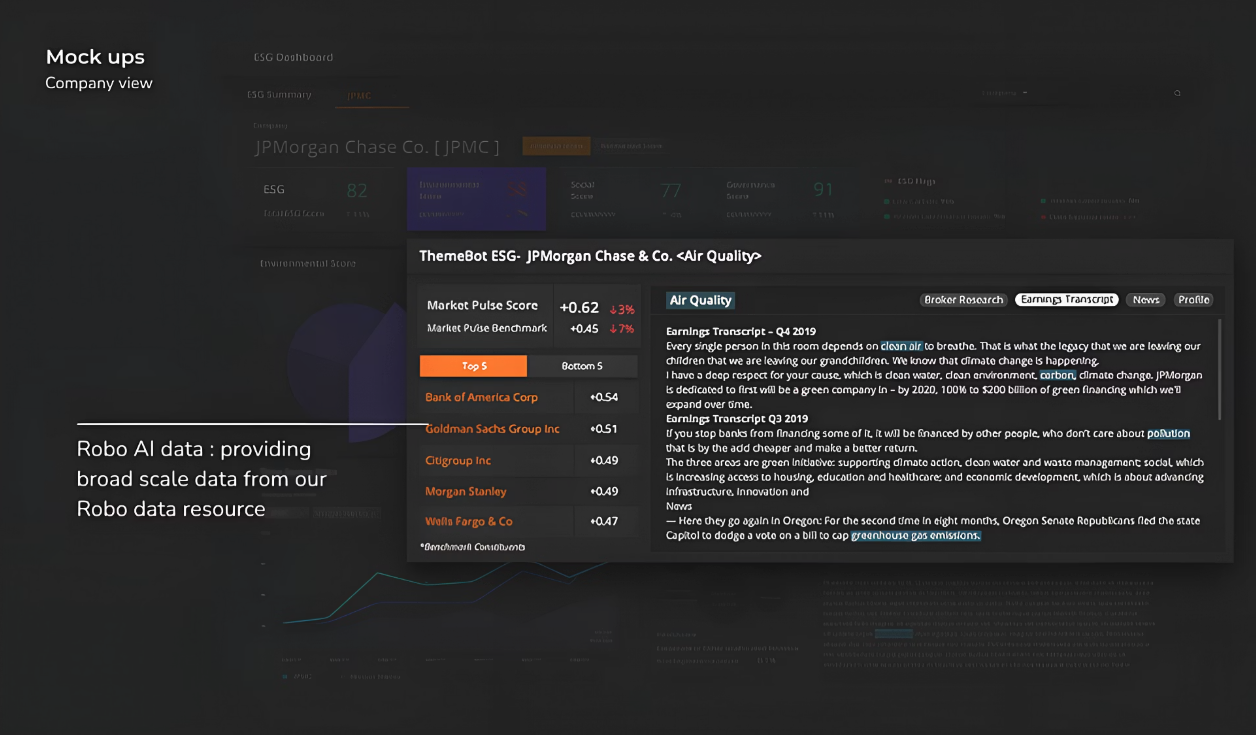
Task: Click the red down arrow beside 7%
Action: [612, 329]
